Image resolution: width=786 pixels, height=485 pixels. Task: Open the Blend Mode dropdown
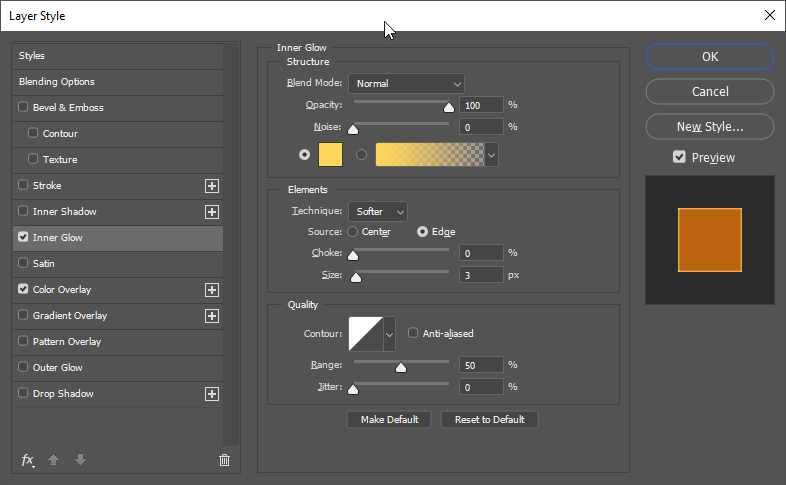point(406,84)
